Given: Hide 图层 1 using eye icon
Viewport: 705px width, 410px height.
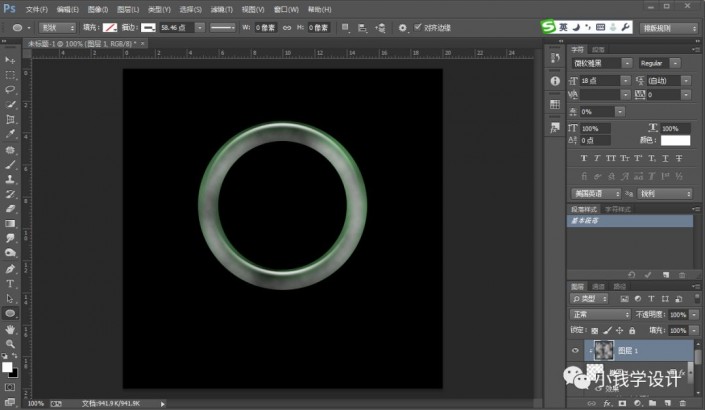Looking at the screenshot, I should tap(576, 350).
